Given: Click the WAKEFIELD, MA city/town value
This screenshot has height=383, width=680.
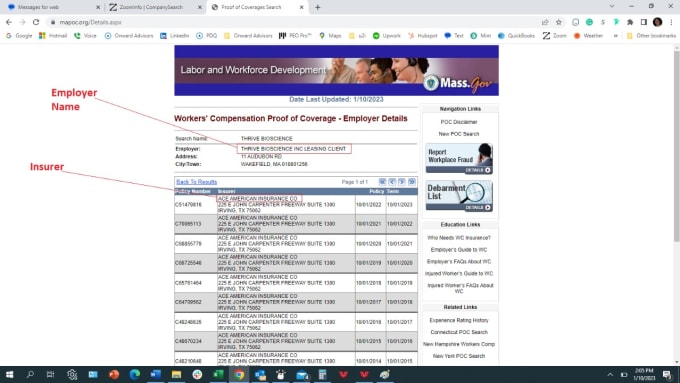Looking at the screenshot, I should (274, 164).
